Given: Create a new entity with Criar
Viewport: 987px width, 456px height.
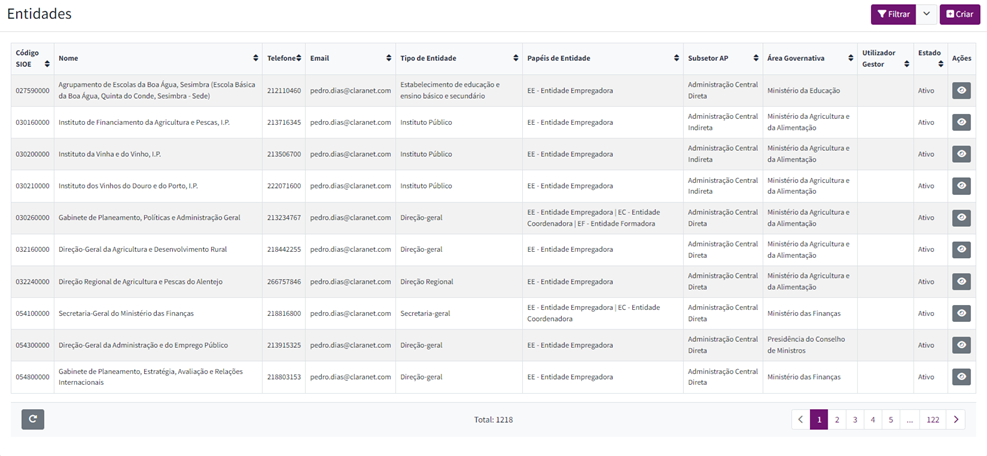Looking at the screenshot, I should (x=960, y=14).
